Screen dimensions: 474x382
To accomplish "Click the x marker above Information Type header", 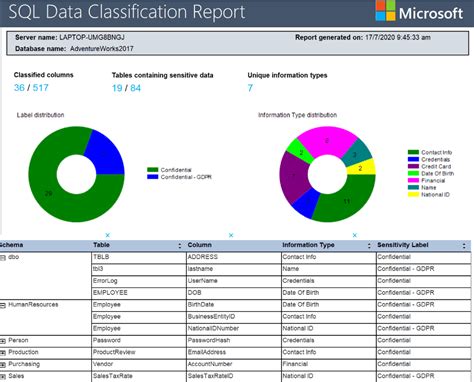I will 355,235.
